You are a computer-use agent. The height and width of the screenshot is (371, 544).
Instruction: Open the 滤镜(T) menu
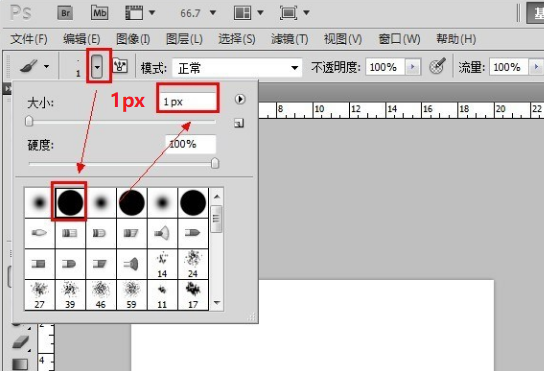coord(289,39)
